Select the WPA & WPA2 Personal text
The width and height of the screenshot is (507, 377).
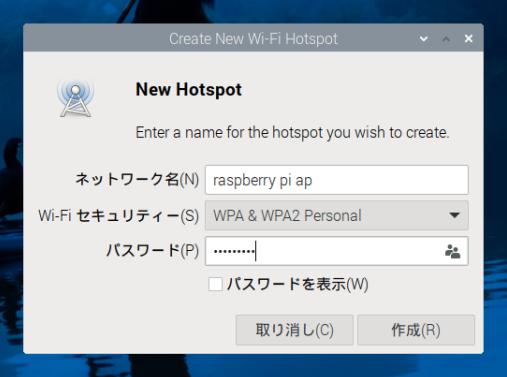287,216
